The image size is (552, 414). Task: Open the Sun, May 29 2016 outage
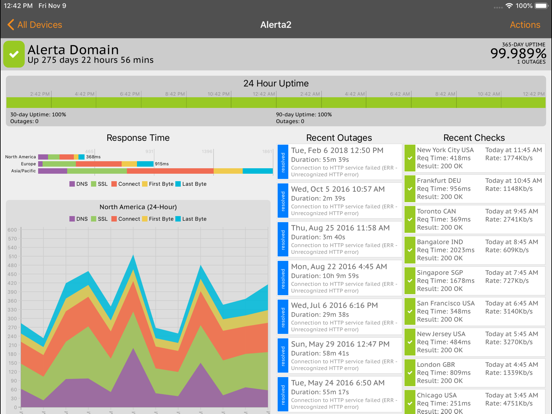point(339,356)
